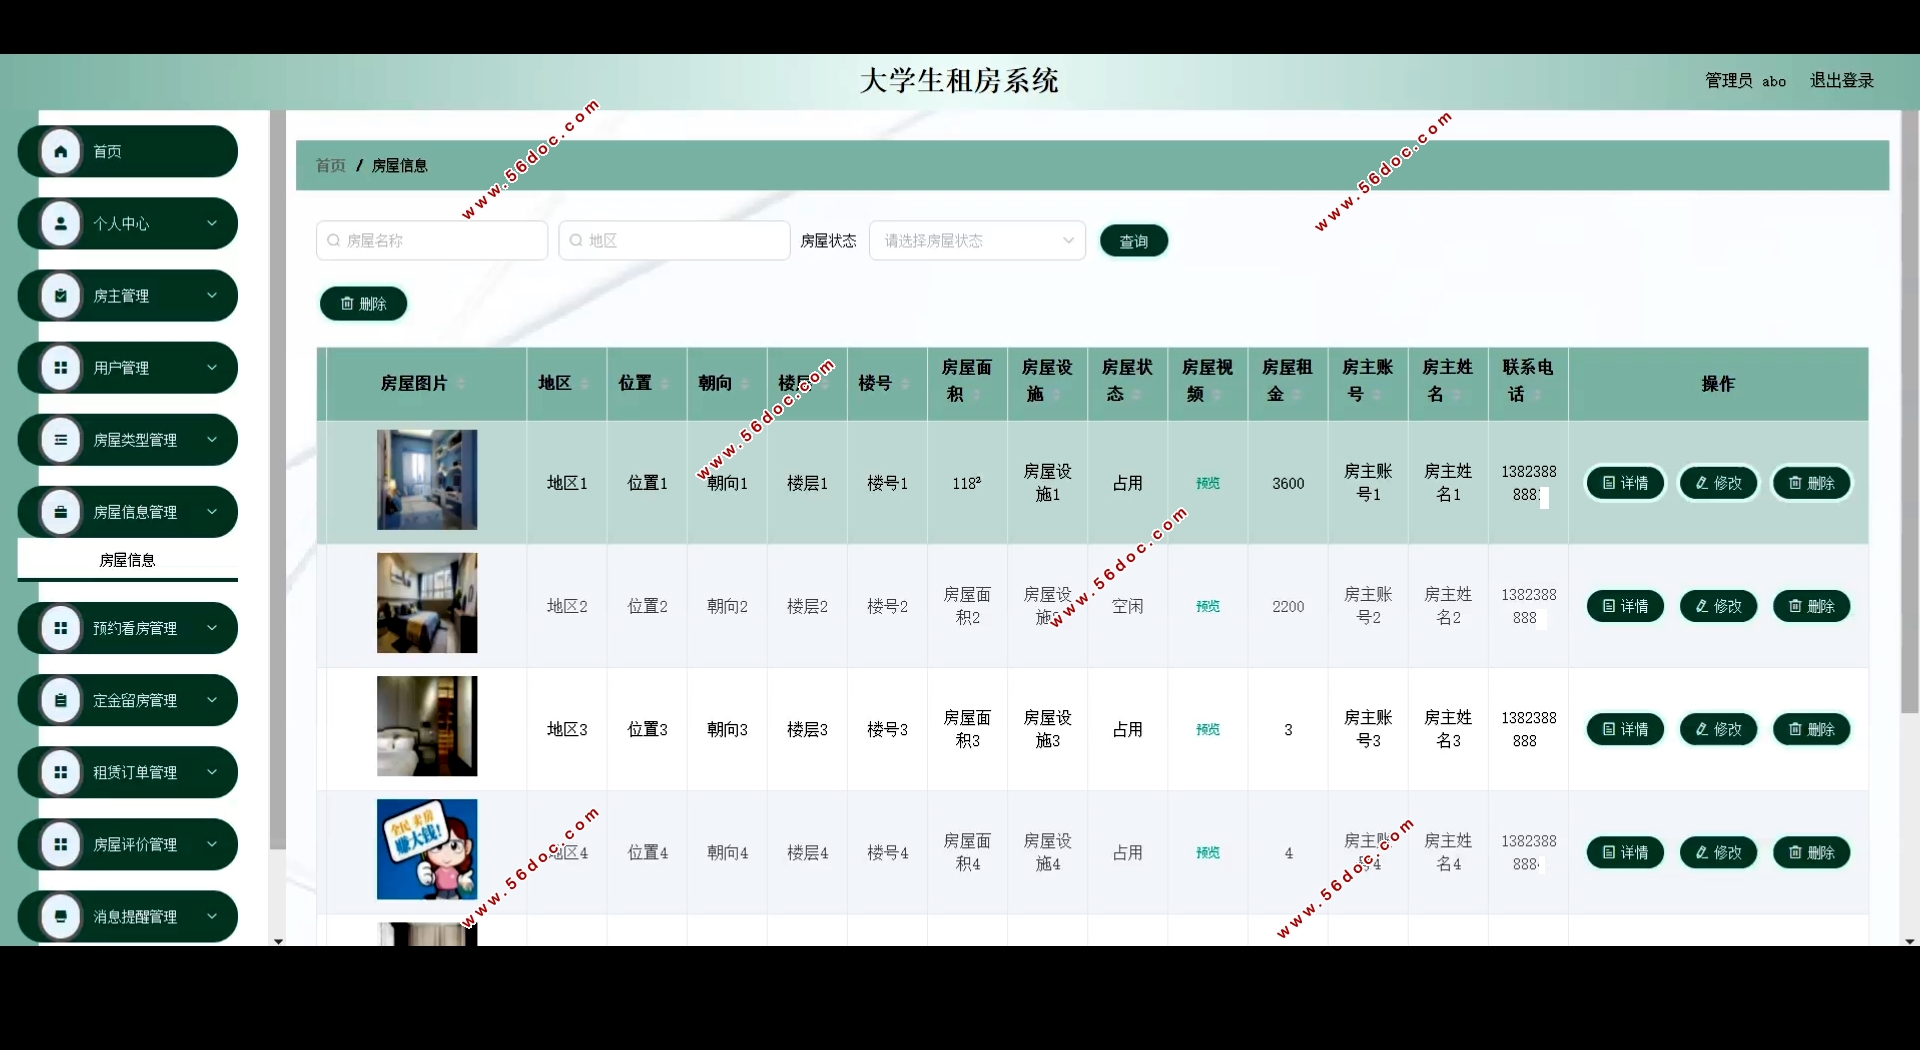Open the blue bedroom thumbnail in row one
The height and width of the screenshot is (1050, 1920).
[x=427, y=480]
